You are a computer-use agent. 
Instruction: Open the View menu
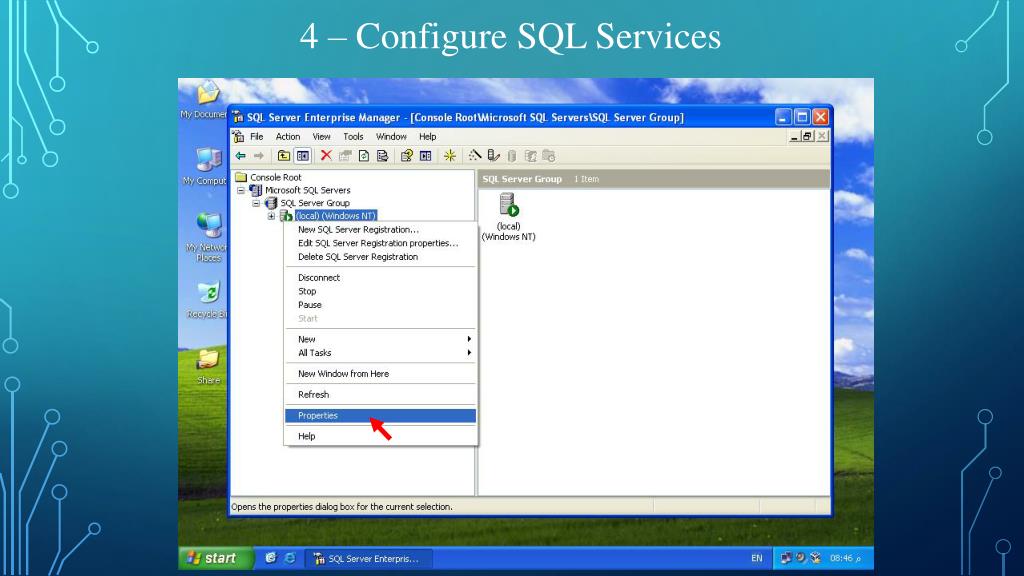point(321,136)
